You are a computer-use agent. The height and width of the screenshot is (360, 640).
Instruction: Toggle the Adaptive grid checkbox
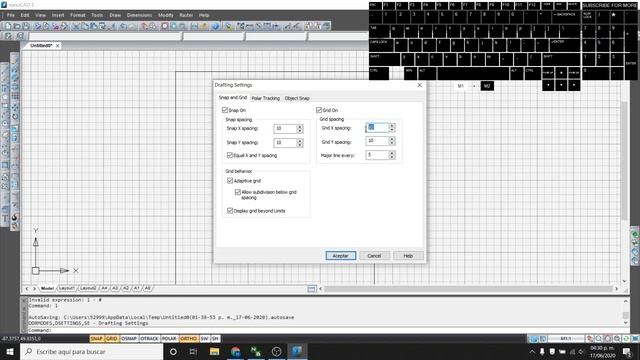click(x=230, y=180)
